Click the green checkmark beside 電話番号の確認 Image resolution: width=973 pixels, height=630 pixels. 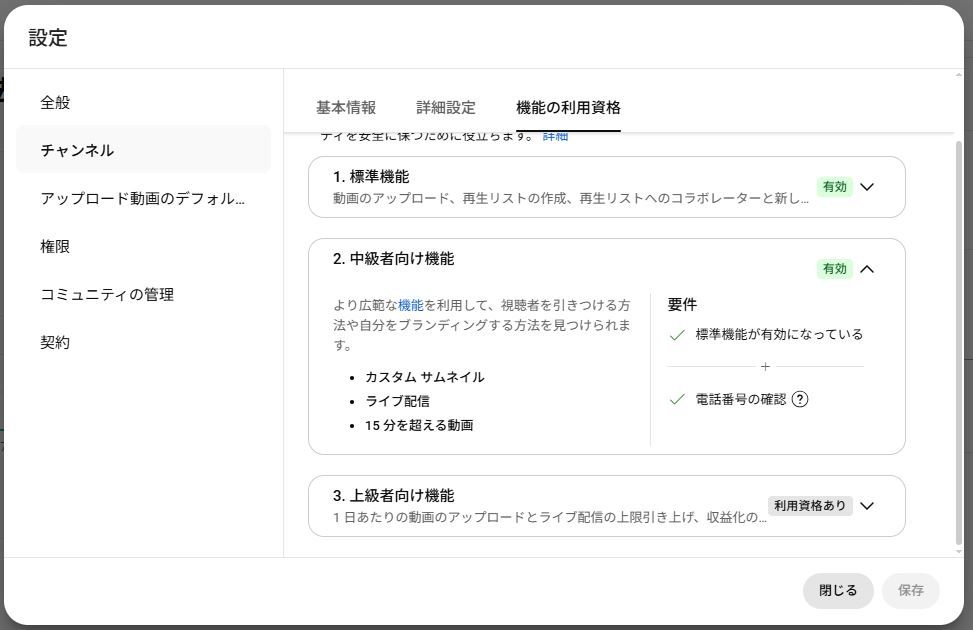coord(677,399)
